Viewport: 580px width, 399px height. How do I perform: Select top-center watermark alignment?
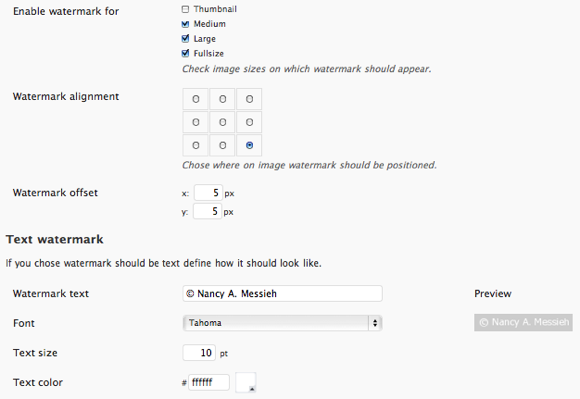click(222, 99)
